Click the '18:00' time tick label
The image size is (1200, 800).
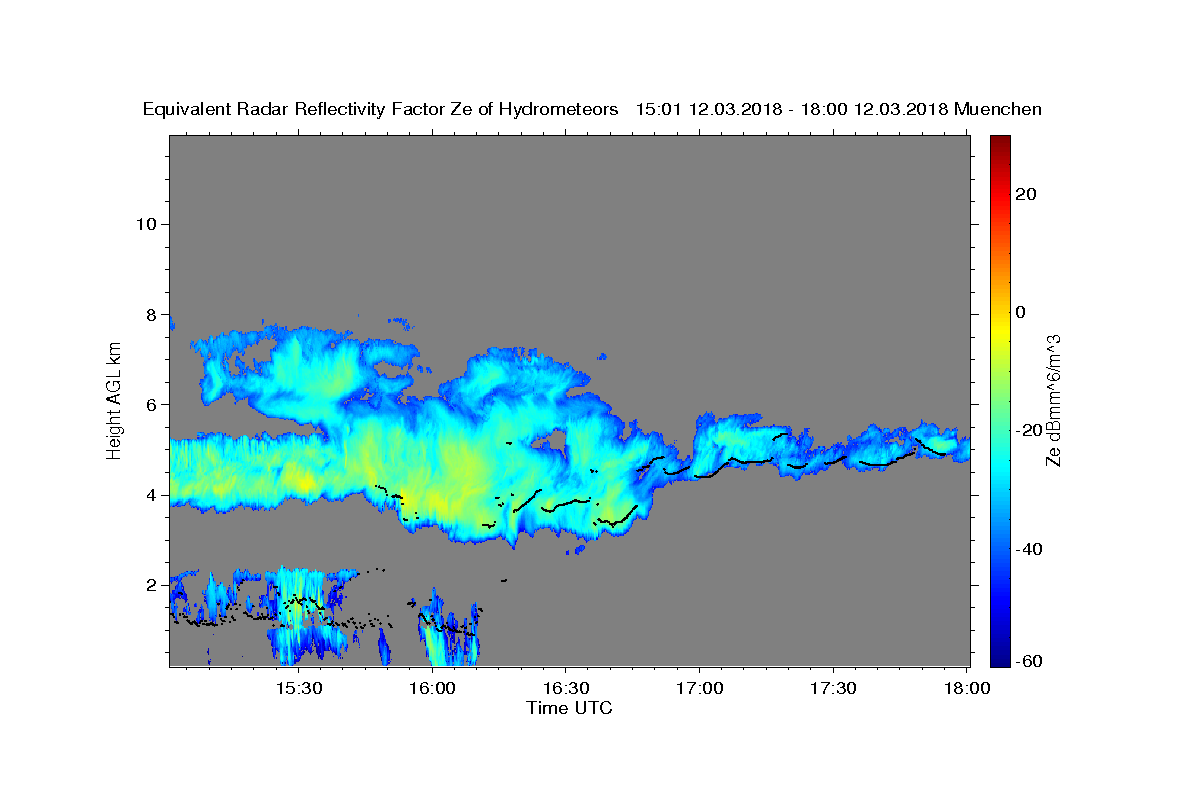click(966, 688)
